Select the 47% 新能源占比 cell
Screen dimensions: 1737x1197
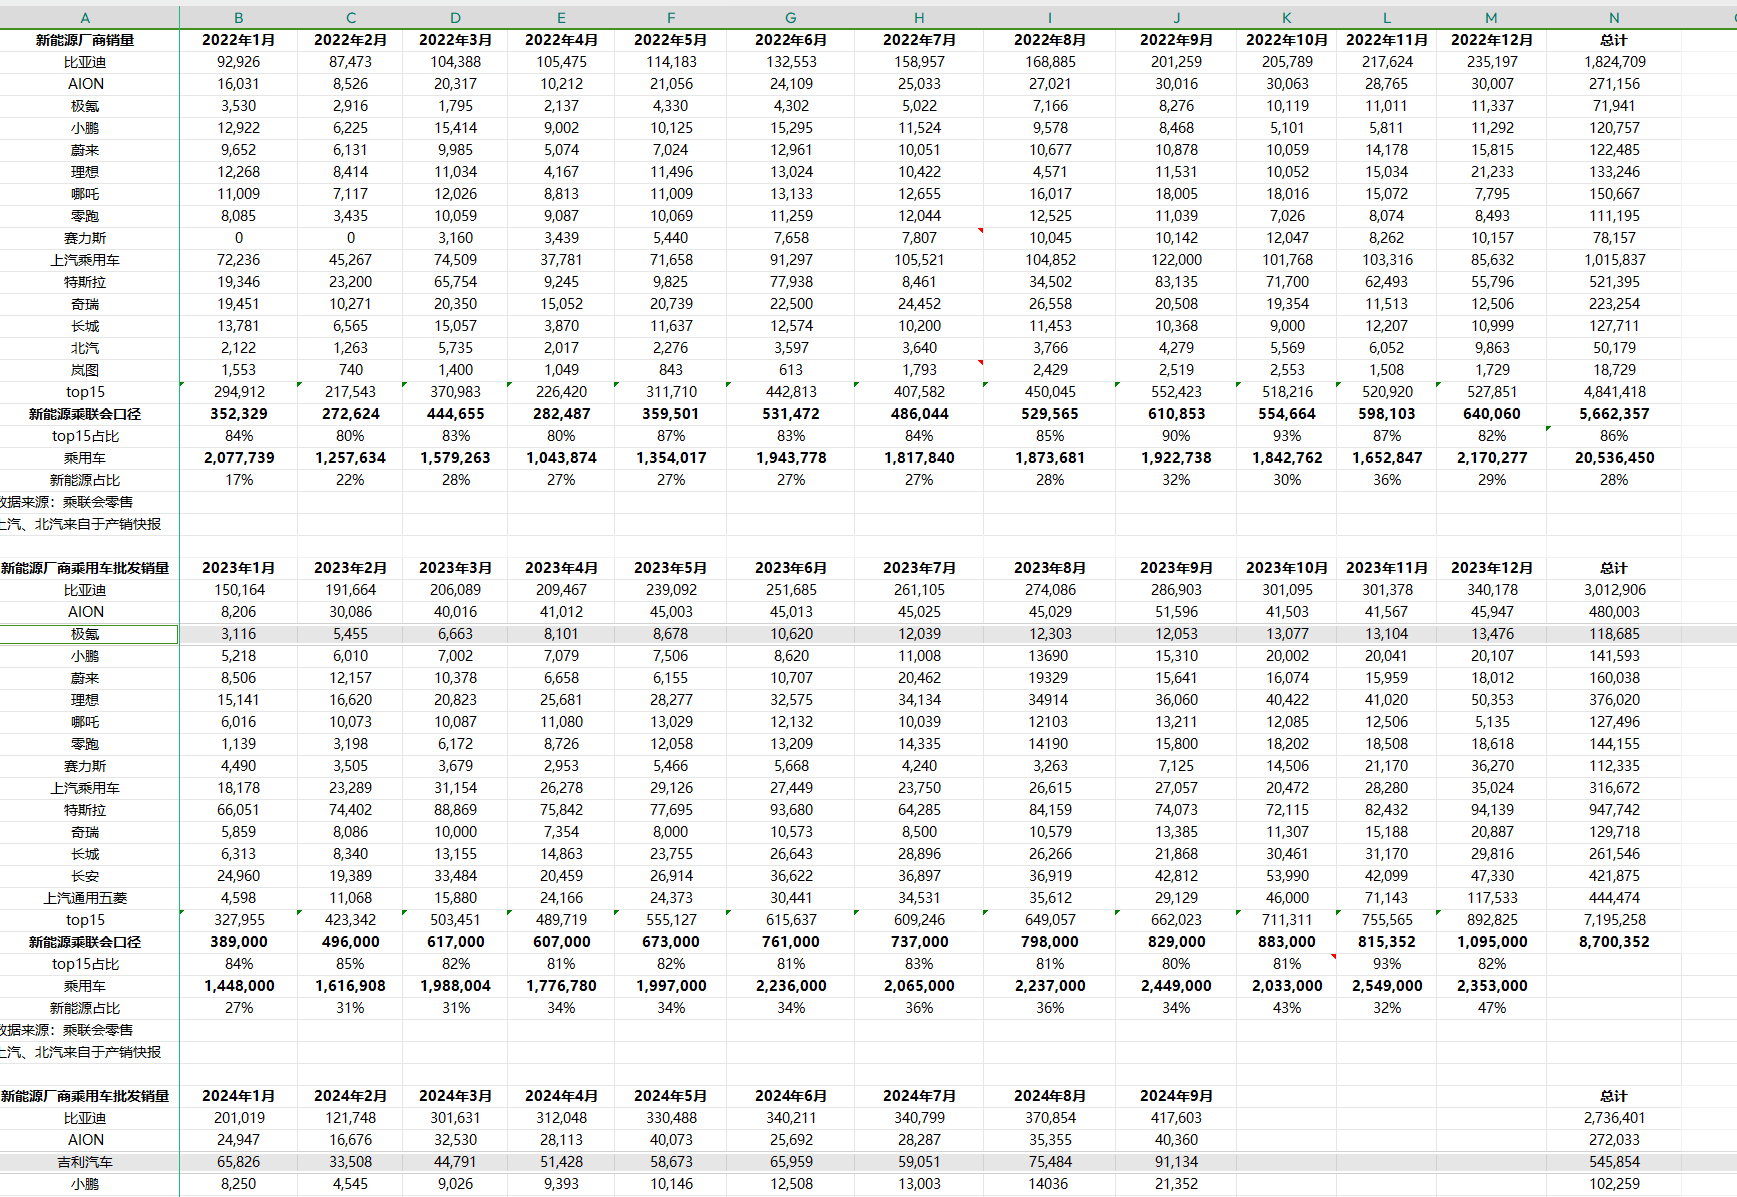(1492, 1008)
